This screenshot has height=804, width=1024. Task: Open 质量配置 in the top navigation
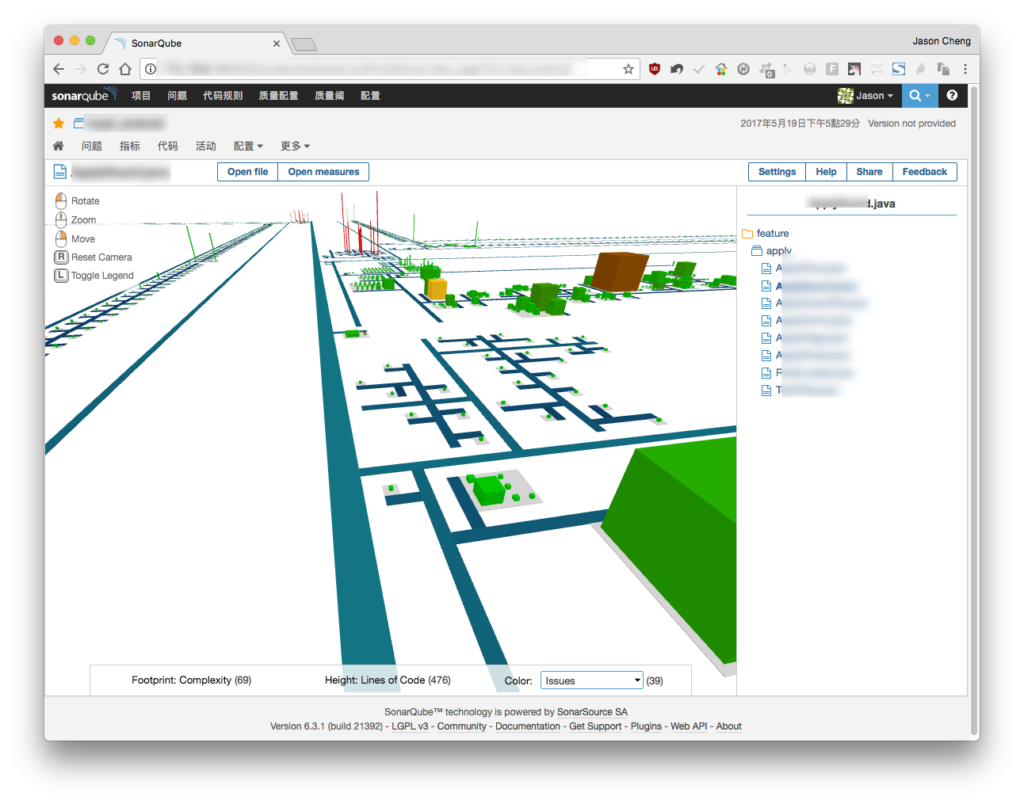point(278,95)
